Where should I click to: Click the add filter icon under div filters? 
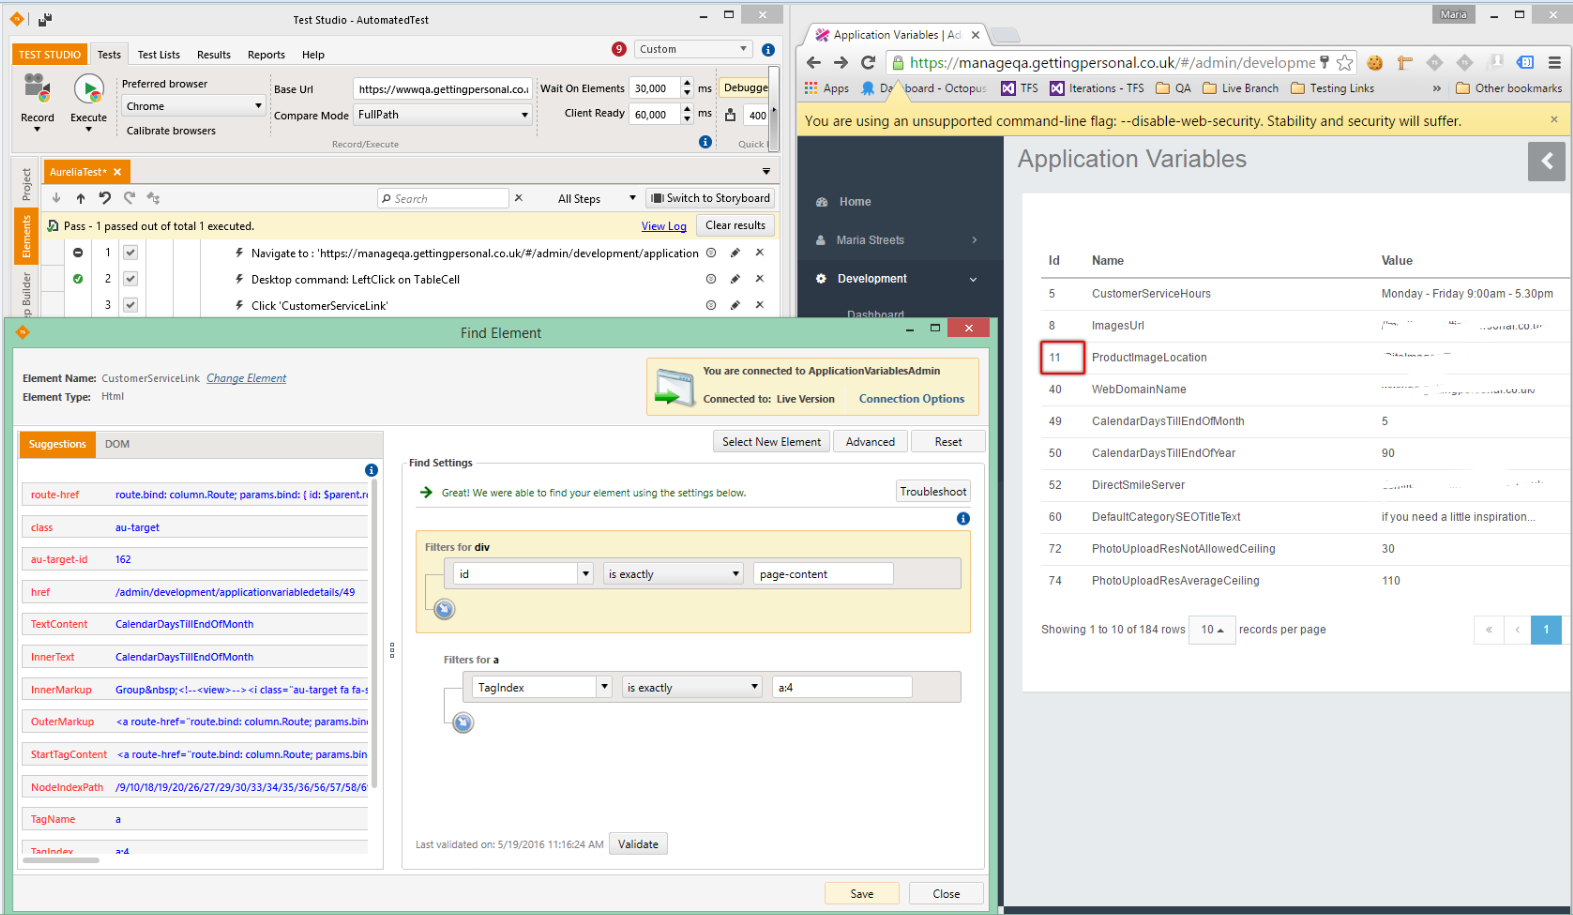[445, 609]
